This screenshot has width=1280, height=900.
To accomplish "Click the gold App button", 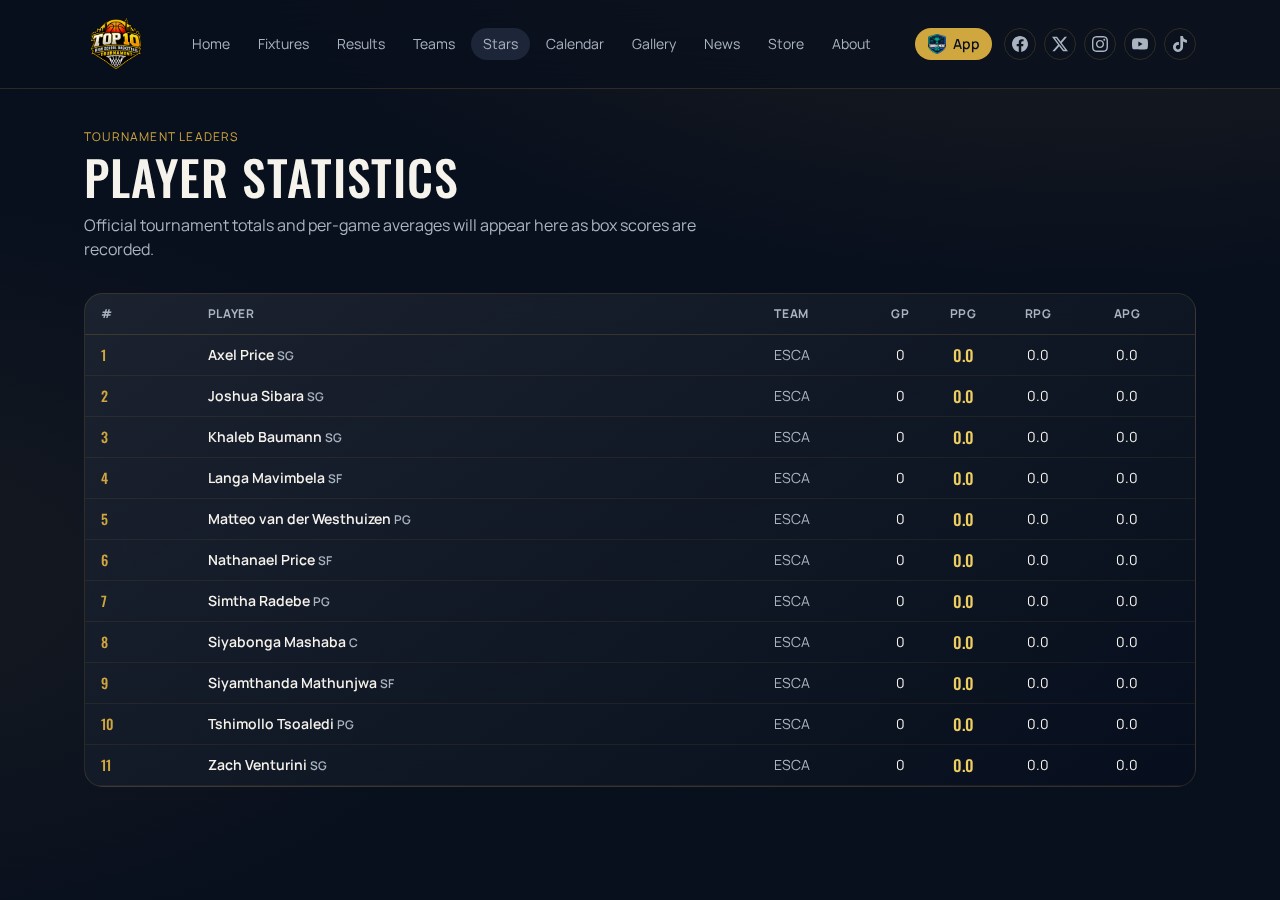I will (x=953, y=44).
